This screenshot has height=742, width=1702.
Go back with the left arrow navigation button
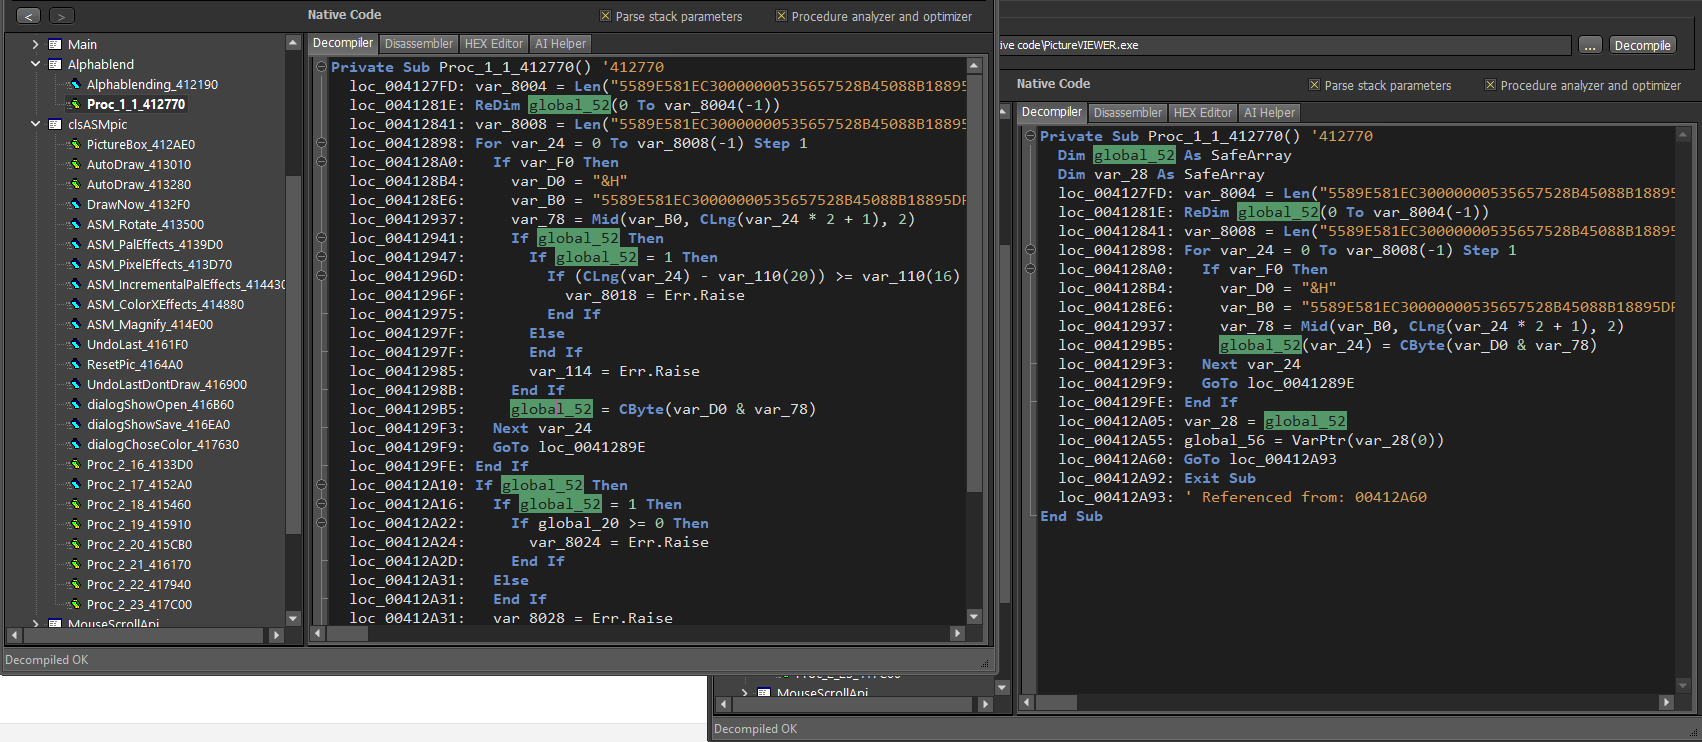pyautogui.click(x=28, y=16)
